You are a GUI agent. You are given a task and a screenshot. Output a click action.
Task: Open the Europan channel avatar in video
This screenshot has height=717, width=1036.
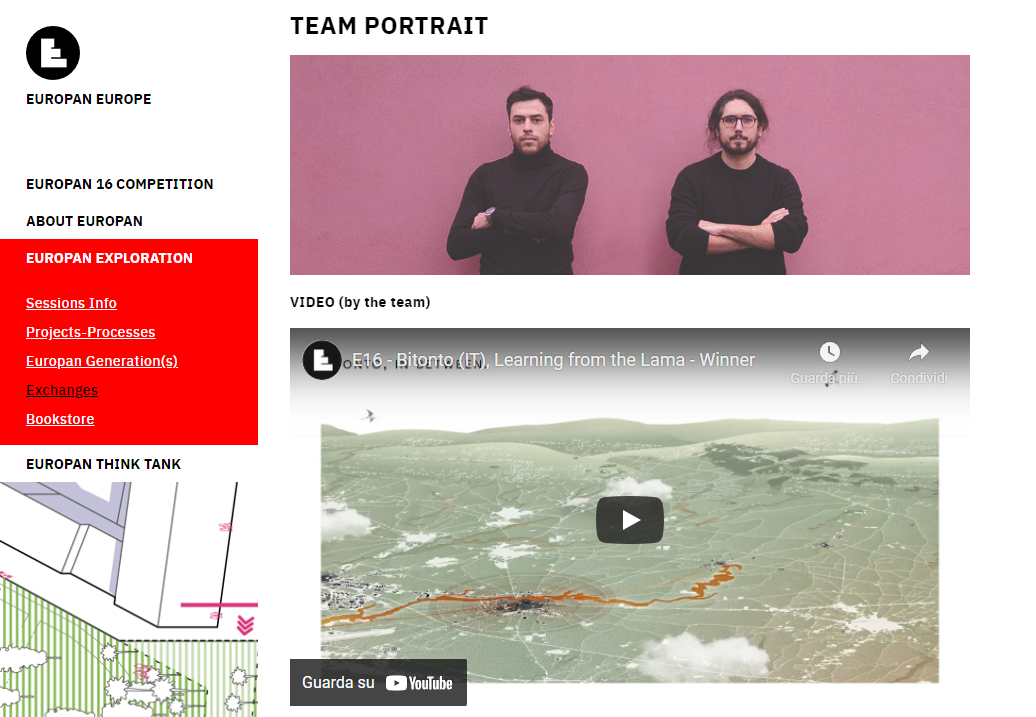[x=322, y=360]
